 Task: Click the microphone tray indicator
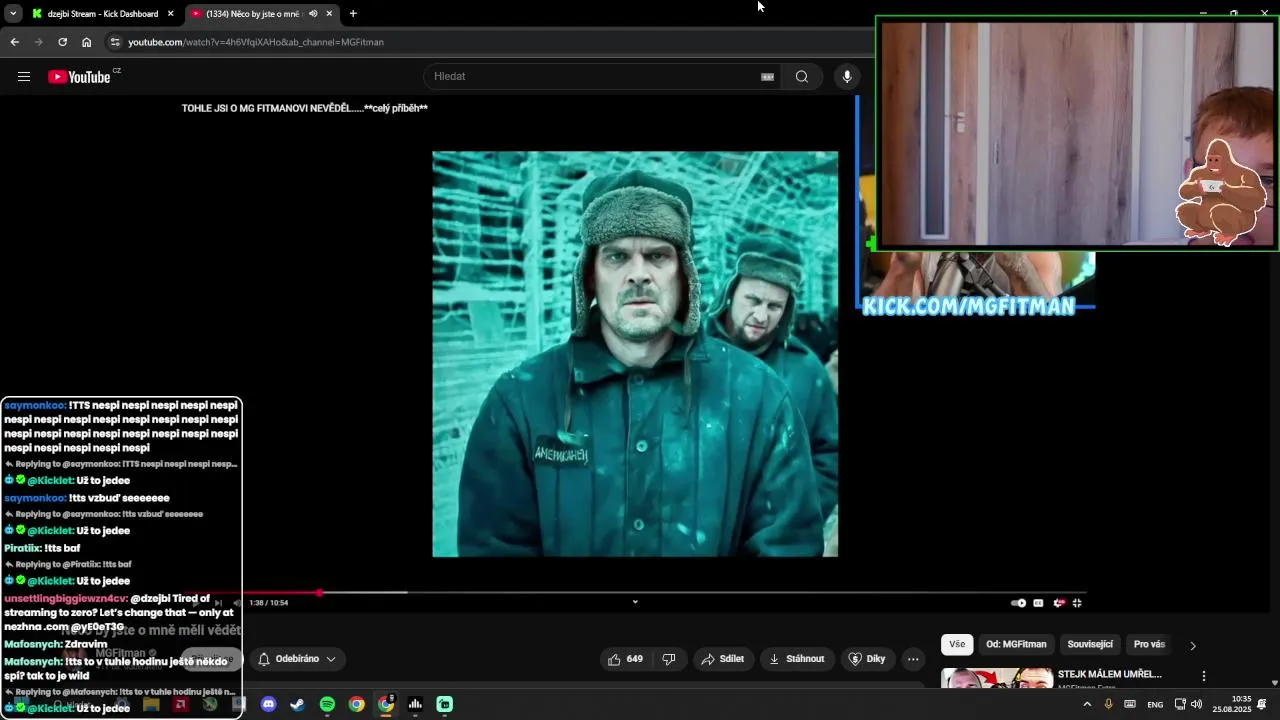point(1108,705)
